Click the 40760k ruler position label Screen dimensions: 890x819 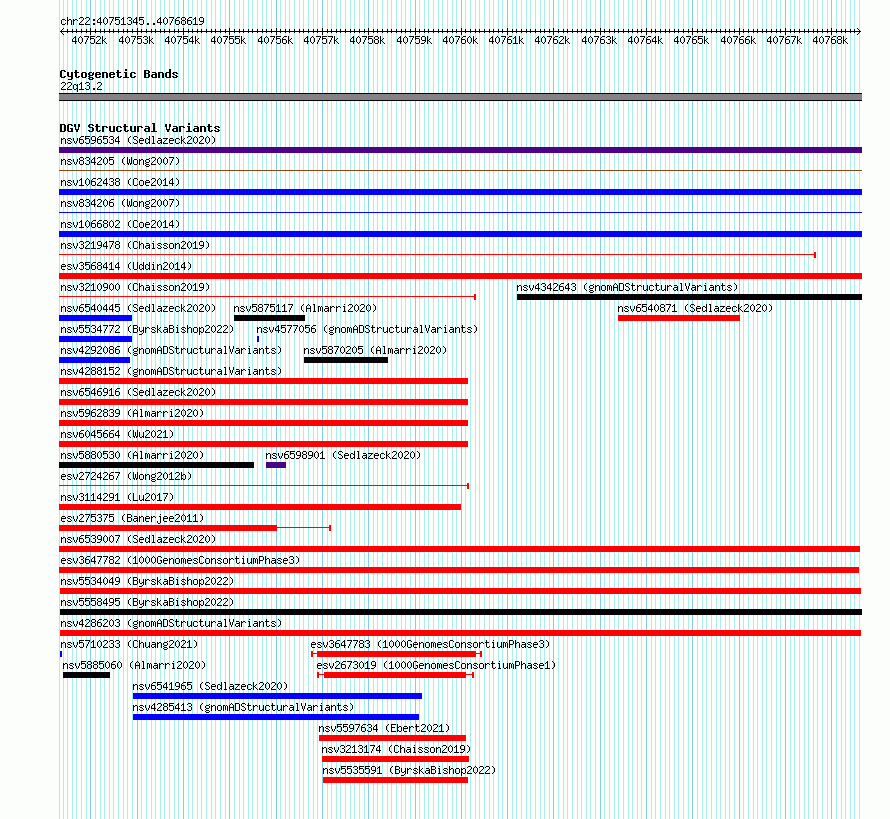pos(460,40)
